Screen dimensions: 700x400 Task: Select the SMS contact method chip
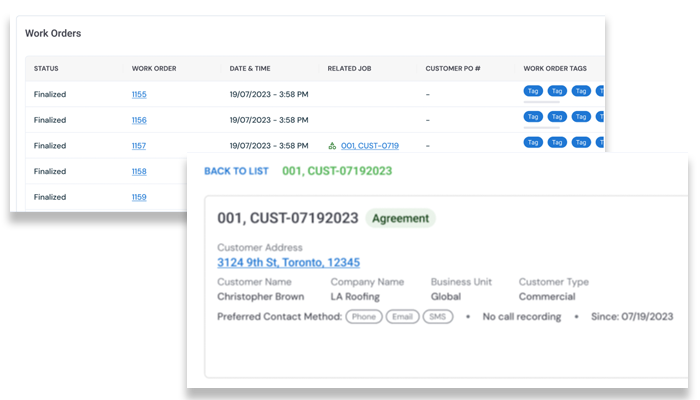(437, 317)
